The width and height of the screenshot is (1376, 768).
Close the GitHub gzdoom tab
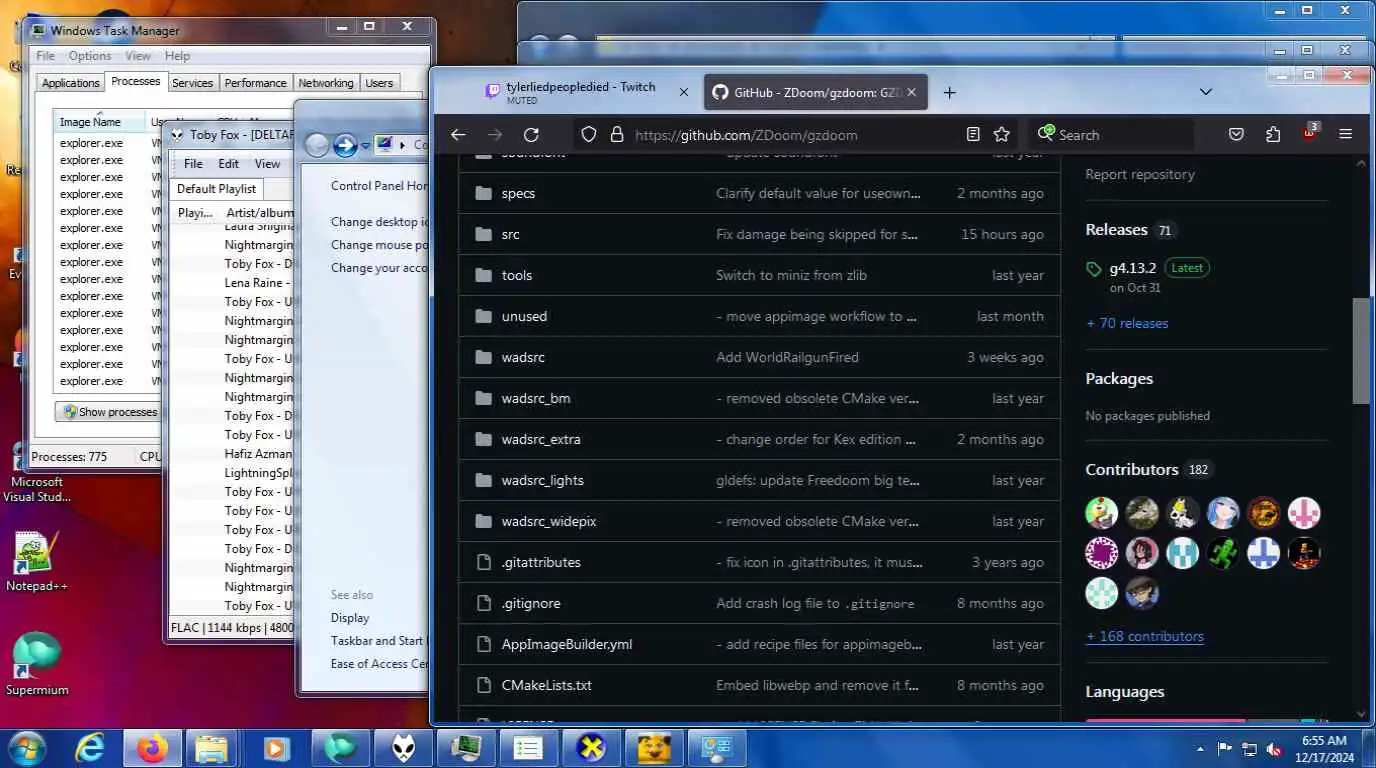point(911,92)
